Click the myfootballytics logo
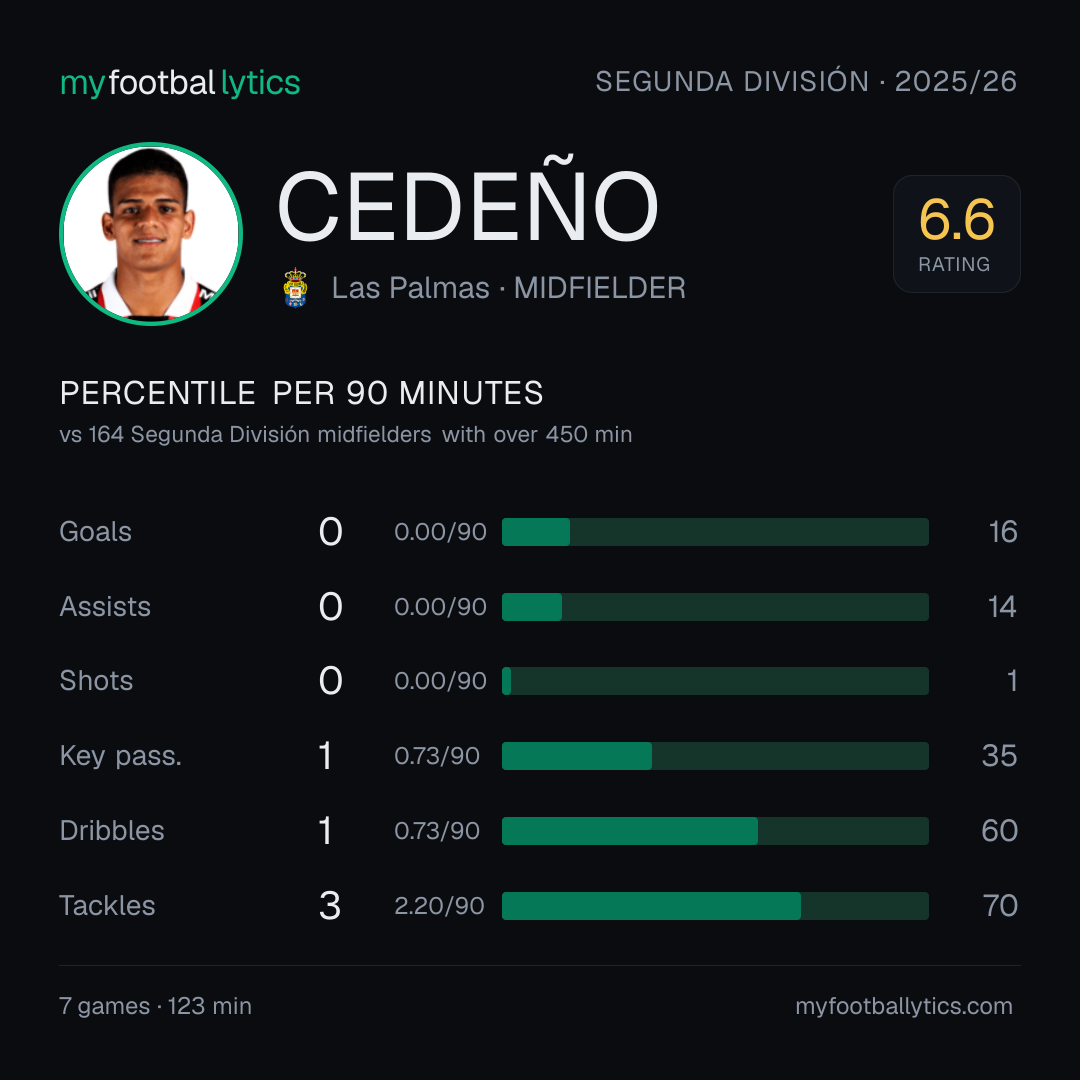Image resolution: width=1080 pixels, height=1080 pixels. click(180, 83)
